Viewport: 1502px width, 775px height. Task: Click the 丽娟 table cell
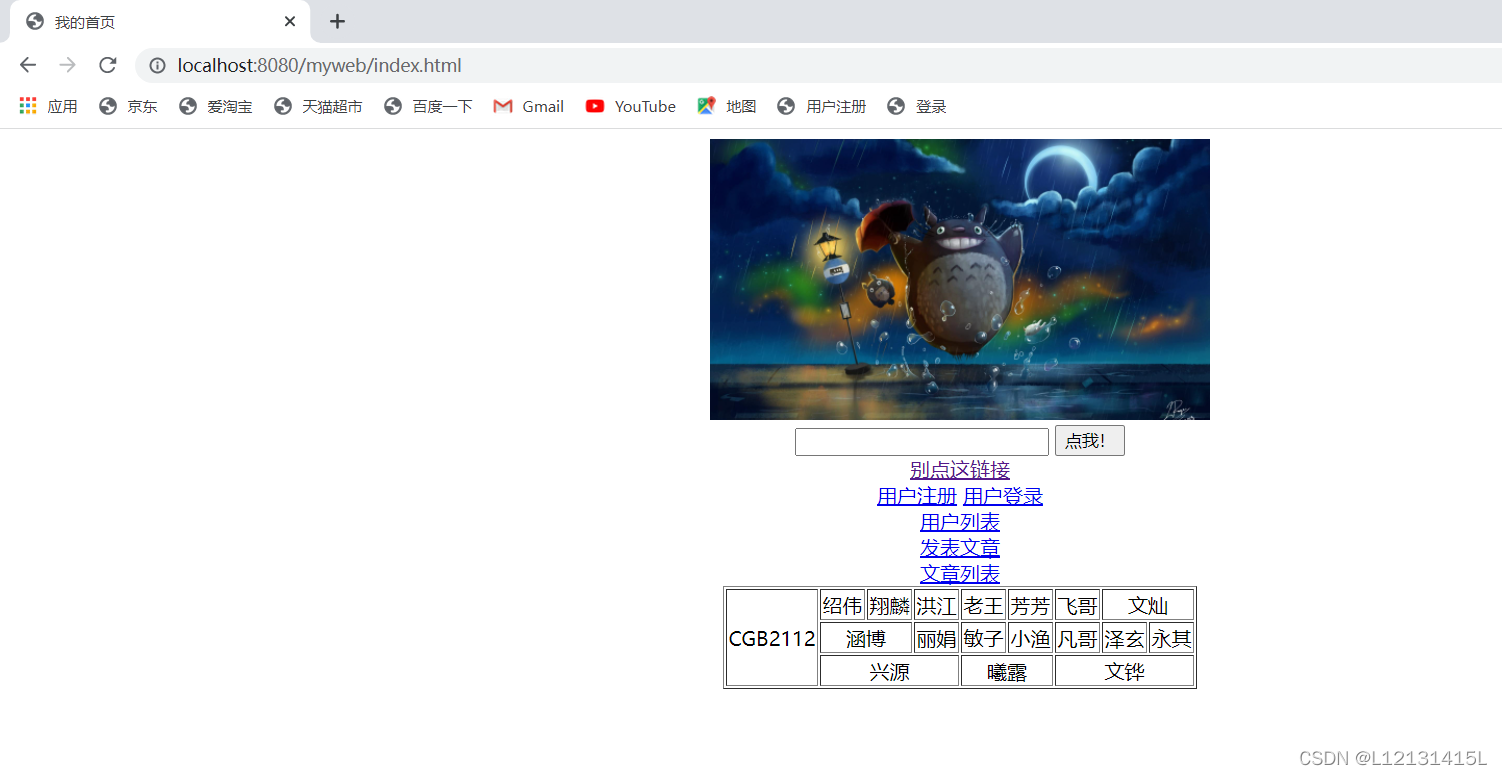coord(936,638)
